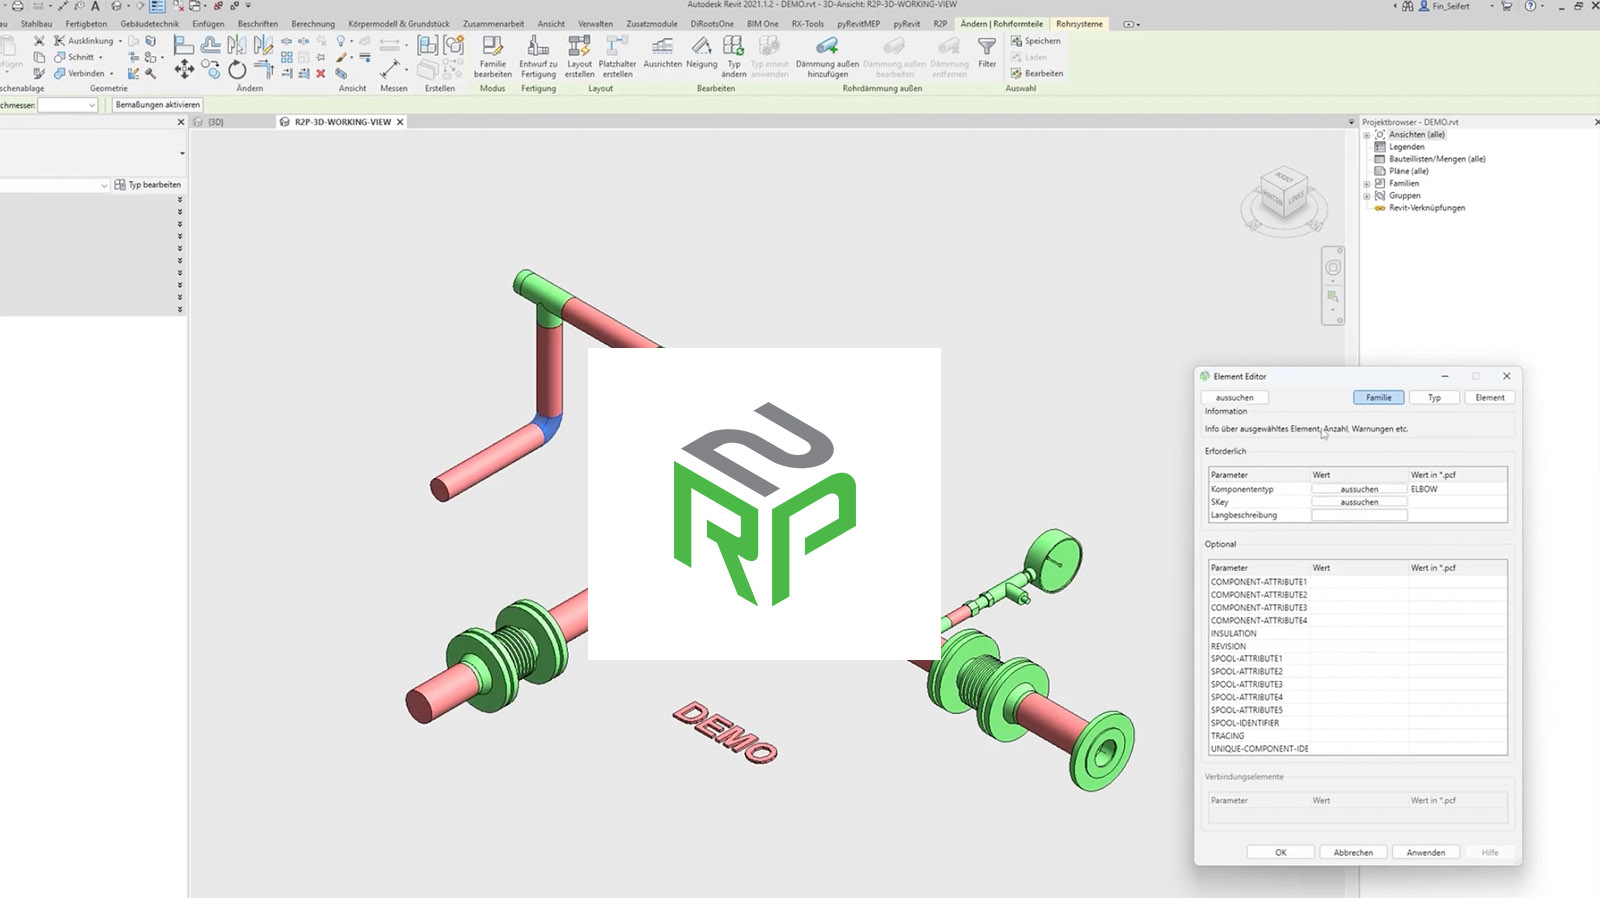Click the help question mark icon
The width and height of the screenshot is (1600, 898).
pyautogui.click(x=1530, y=6)
